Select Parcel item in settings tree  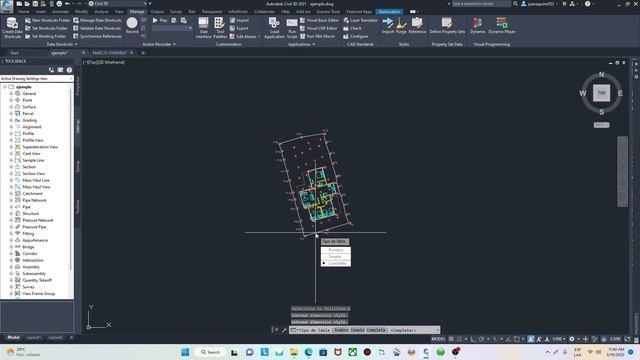pyautogui.click(x=28, y=113)
